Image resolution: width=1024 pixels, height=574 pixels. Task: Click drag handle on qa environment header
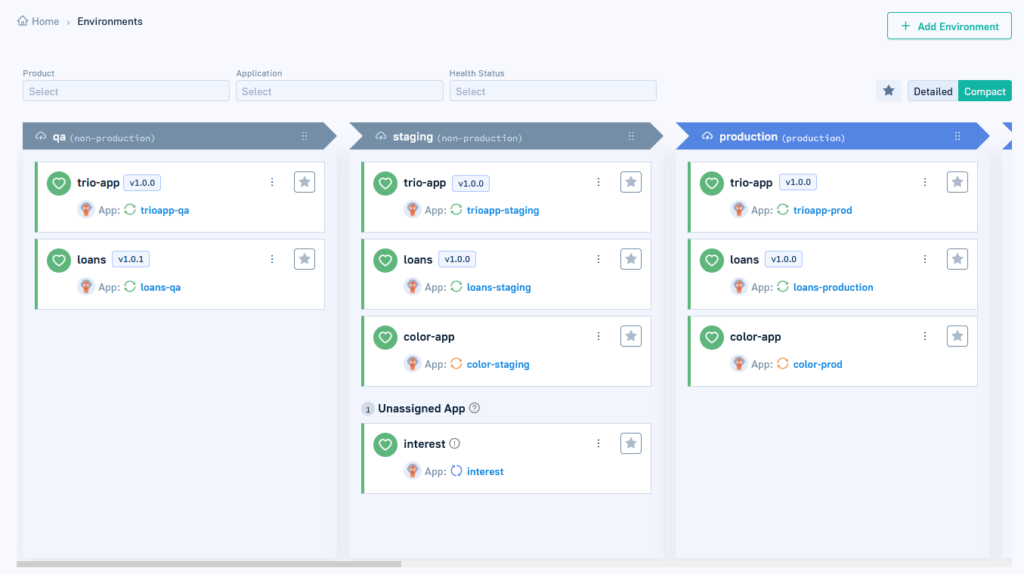pyautogui.click(x=305, y=137)
